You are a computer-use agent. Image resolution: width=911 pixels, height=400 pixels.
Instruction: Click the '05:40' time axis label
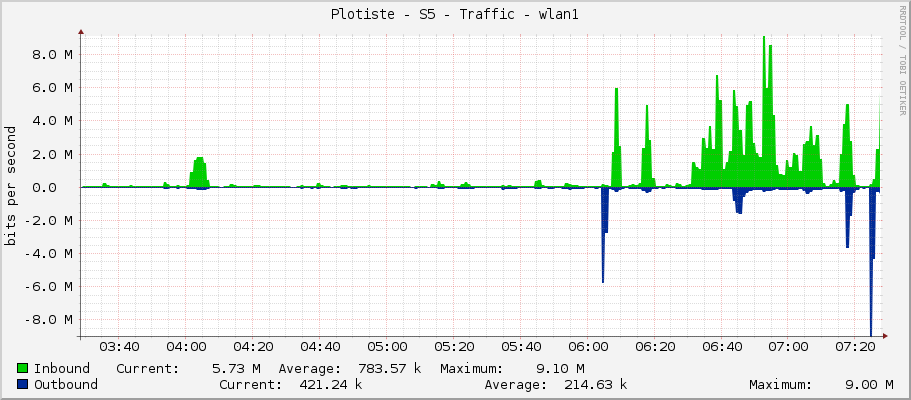coord(521,348)
